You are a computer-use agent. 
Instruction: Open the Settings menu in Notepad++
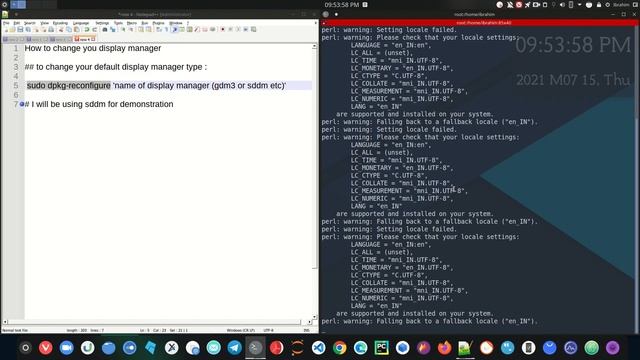click(x=102, y=23)
